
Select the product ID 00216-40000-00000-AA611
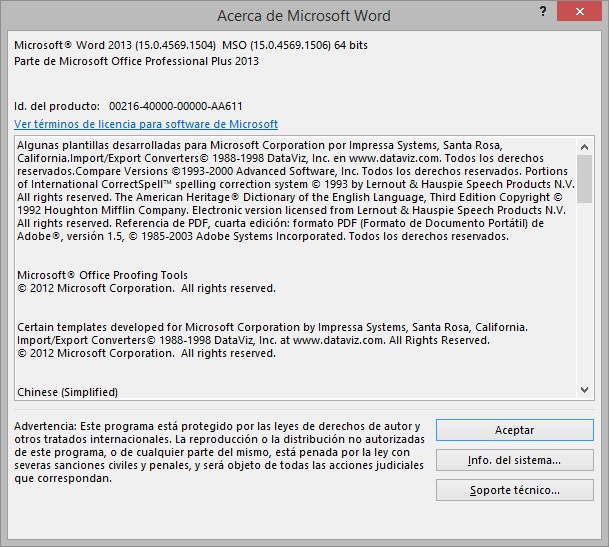[176, 106]
